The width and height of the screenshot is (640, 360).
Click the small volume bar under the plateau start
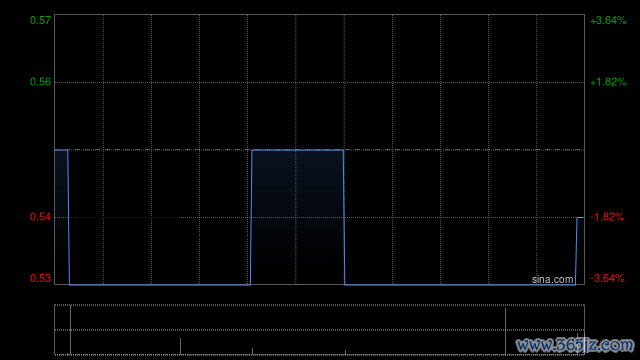(x=252, y=351)
